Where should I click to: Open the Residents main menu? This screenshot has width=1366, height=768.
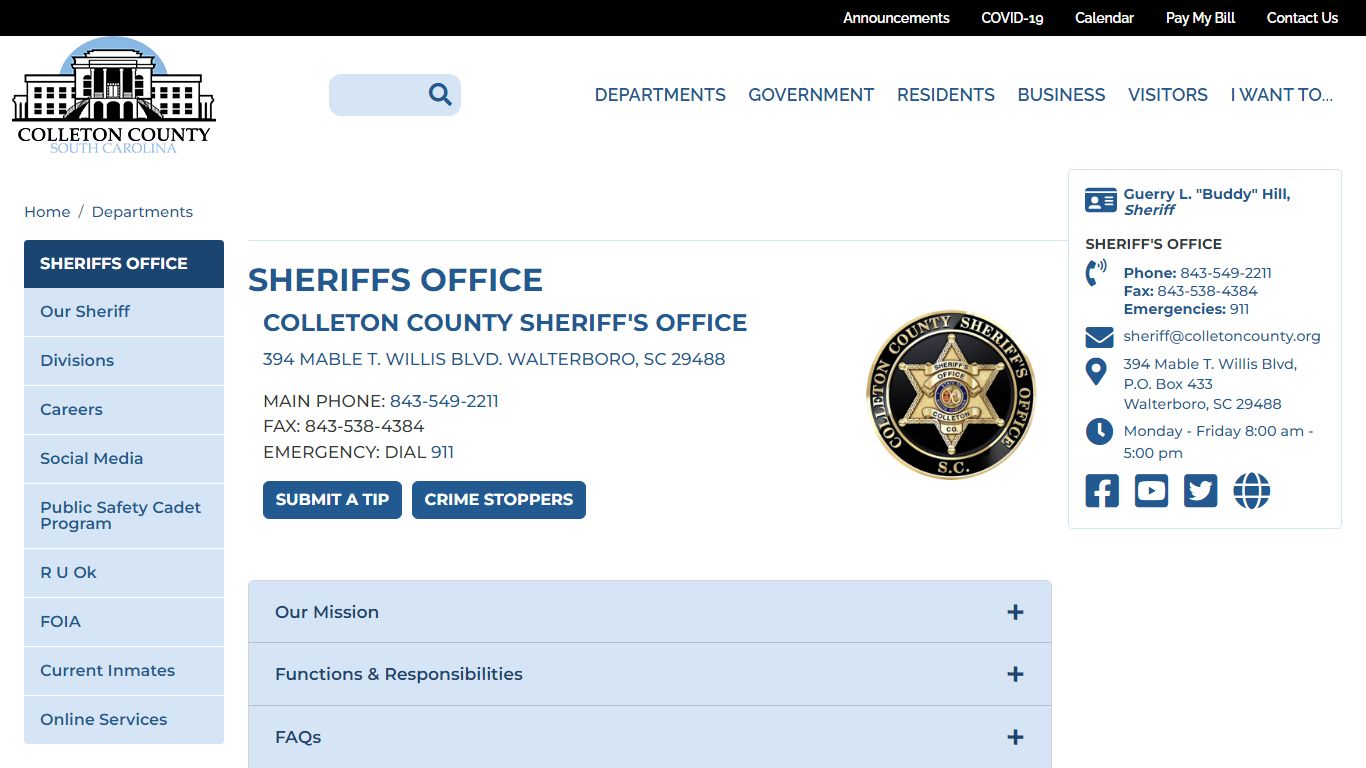point(946,95)
